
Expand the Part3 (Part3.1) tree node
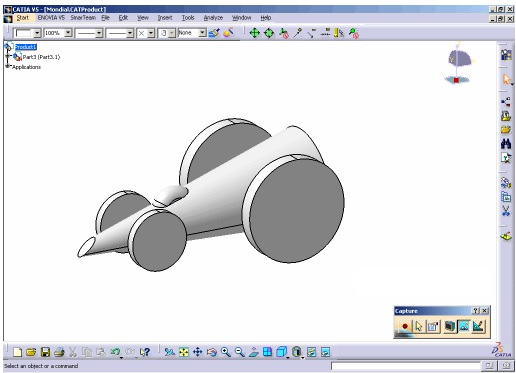pos(8,57)
